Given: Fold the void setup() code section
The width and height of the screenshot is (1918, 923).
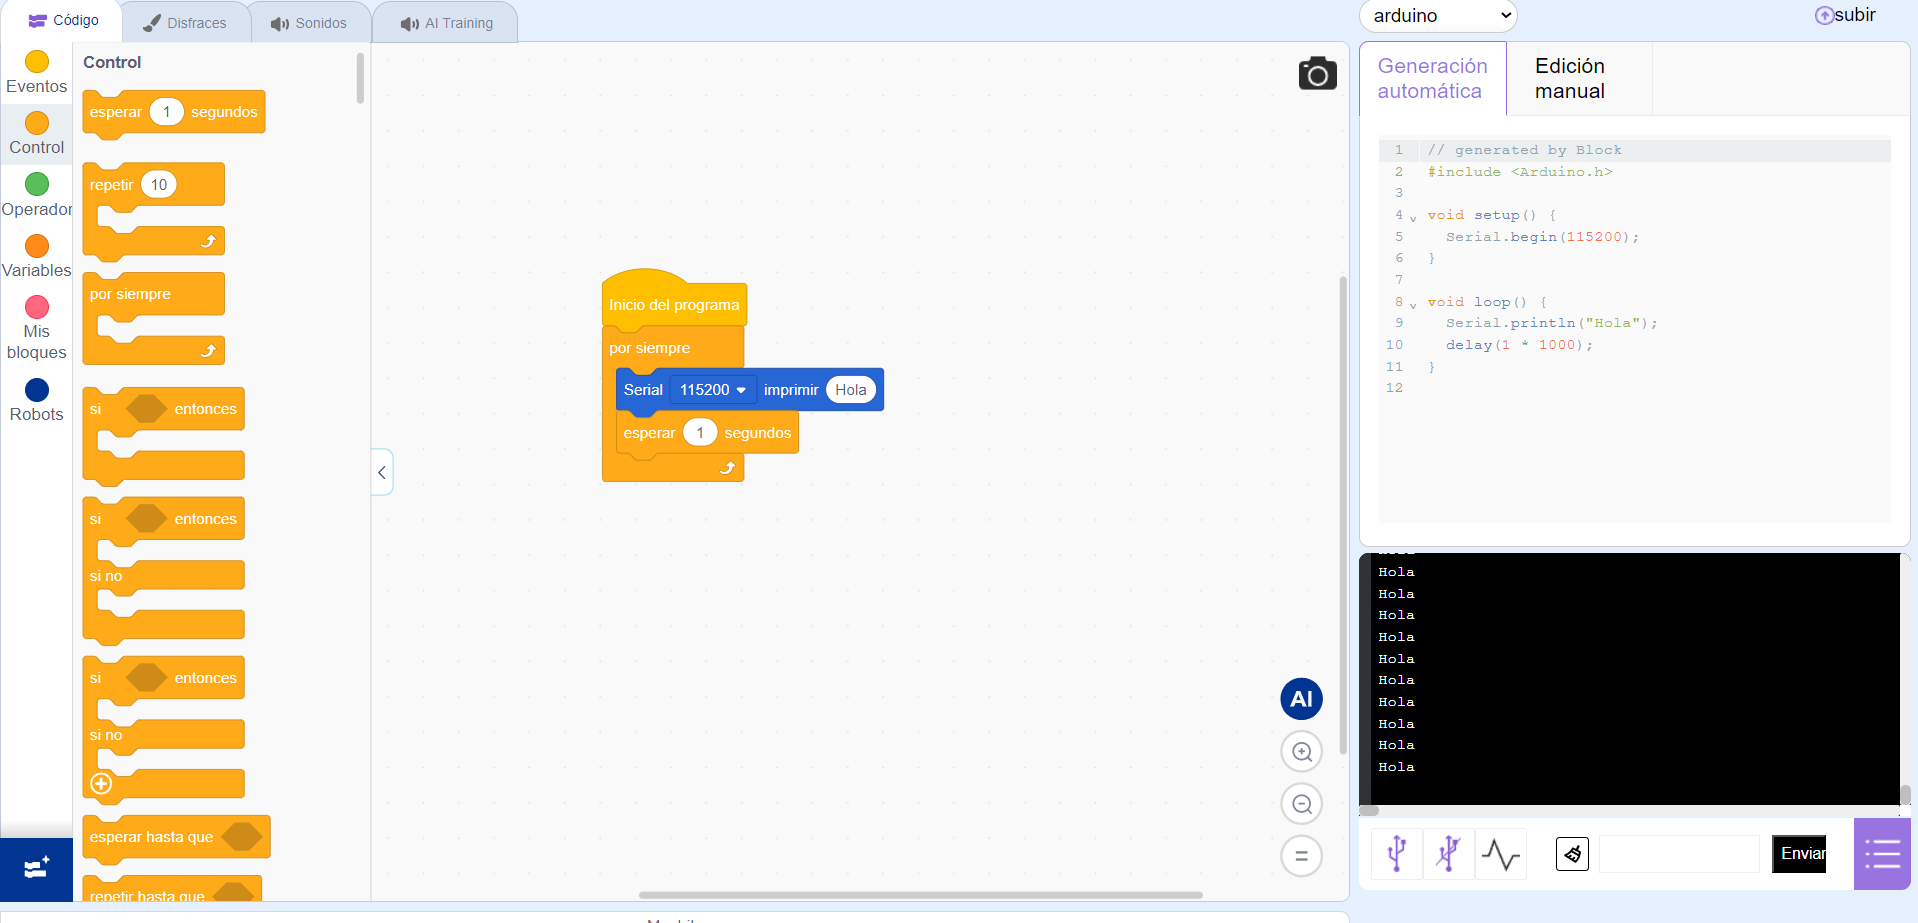Looking at the screenshot, I should (1413, 218).
